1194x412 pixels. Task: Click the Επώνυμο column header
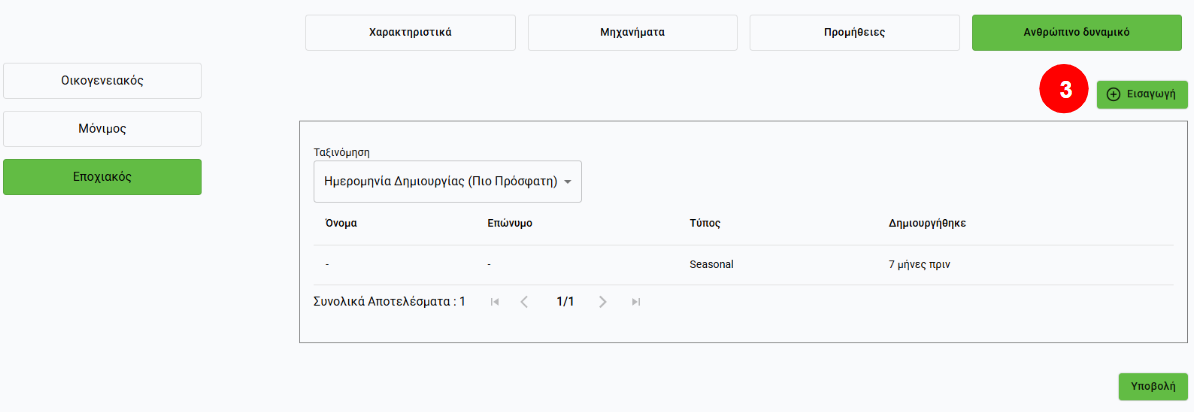509,223
